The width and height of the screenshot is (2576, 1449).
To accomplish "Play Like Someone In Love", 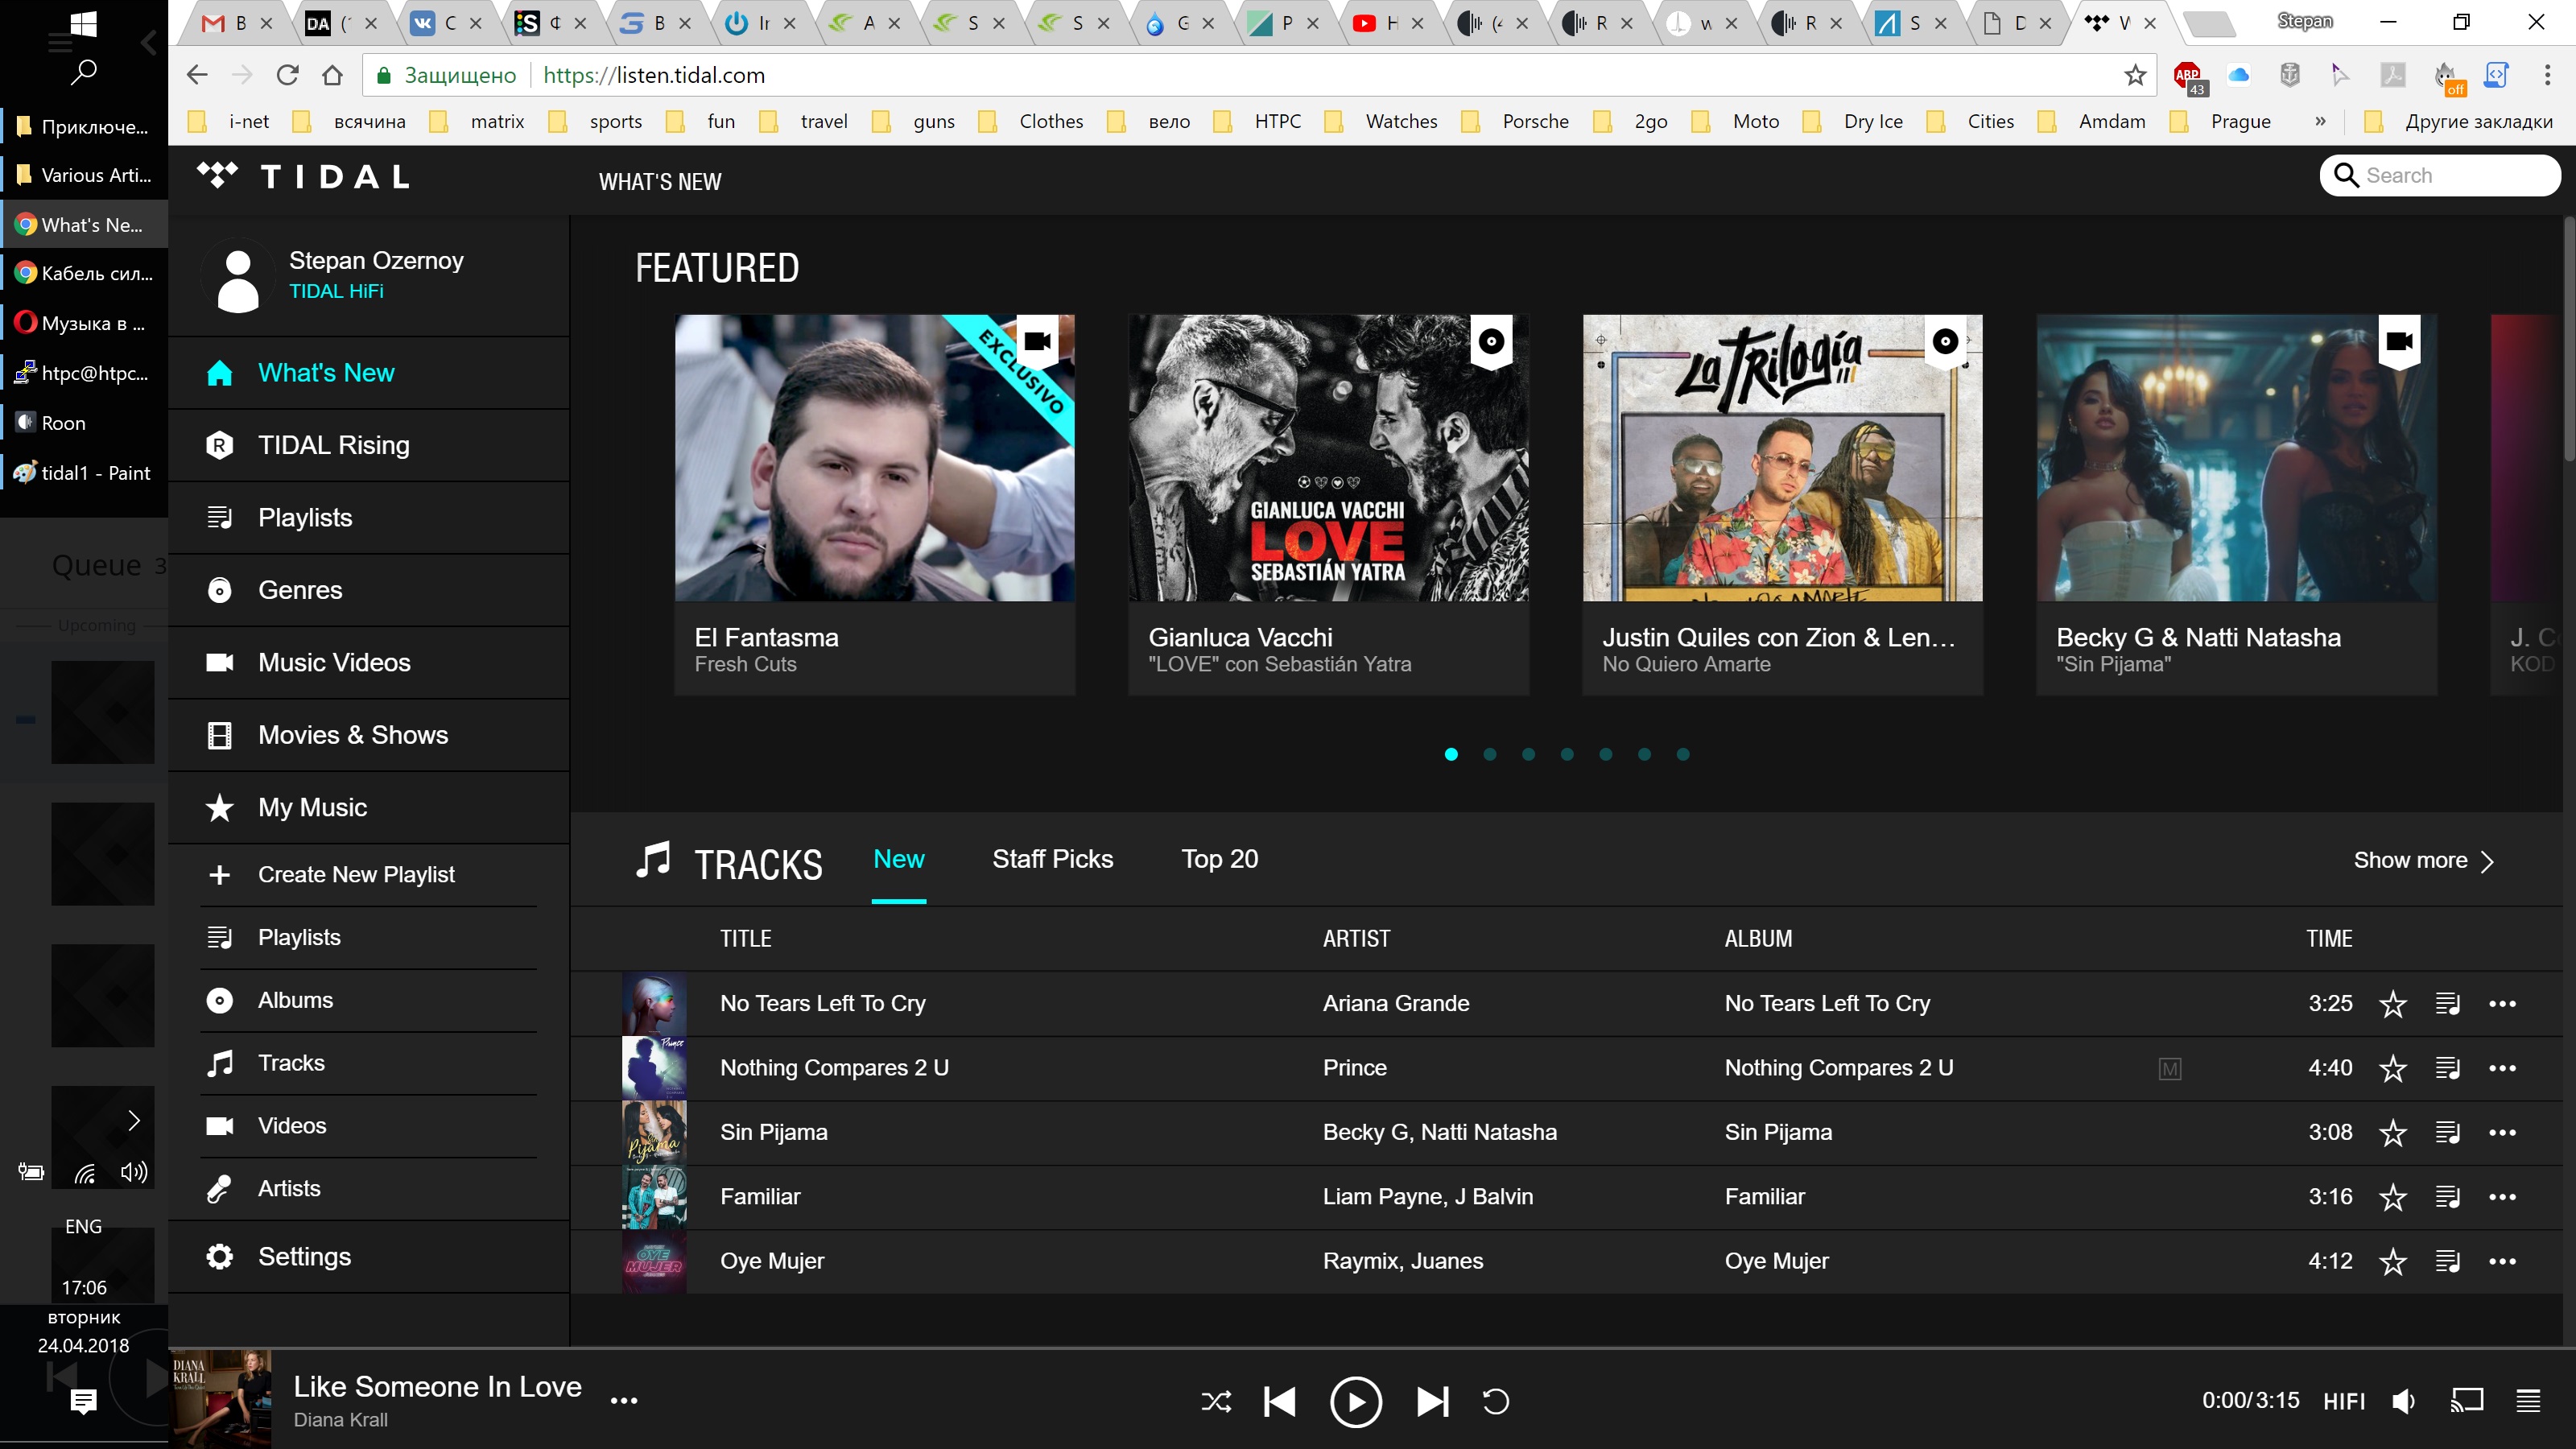I will pyautogui.click(x=1356, y=1402).
